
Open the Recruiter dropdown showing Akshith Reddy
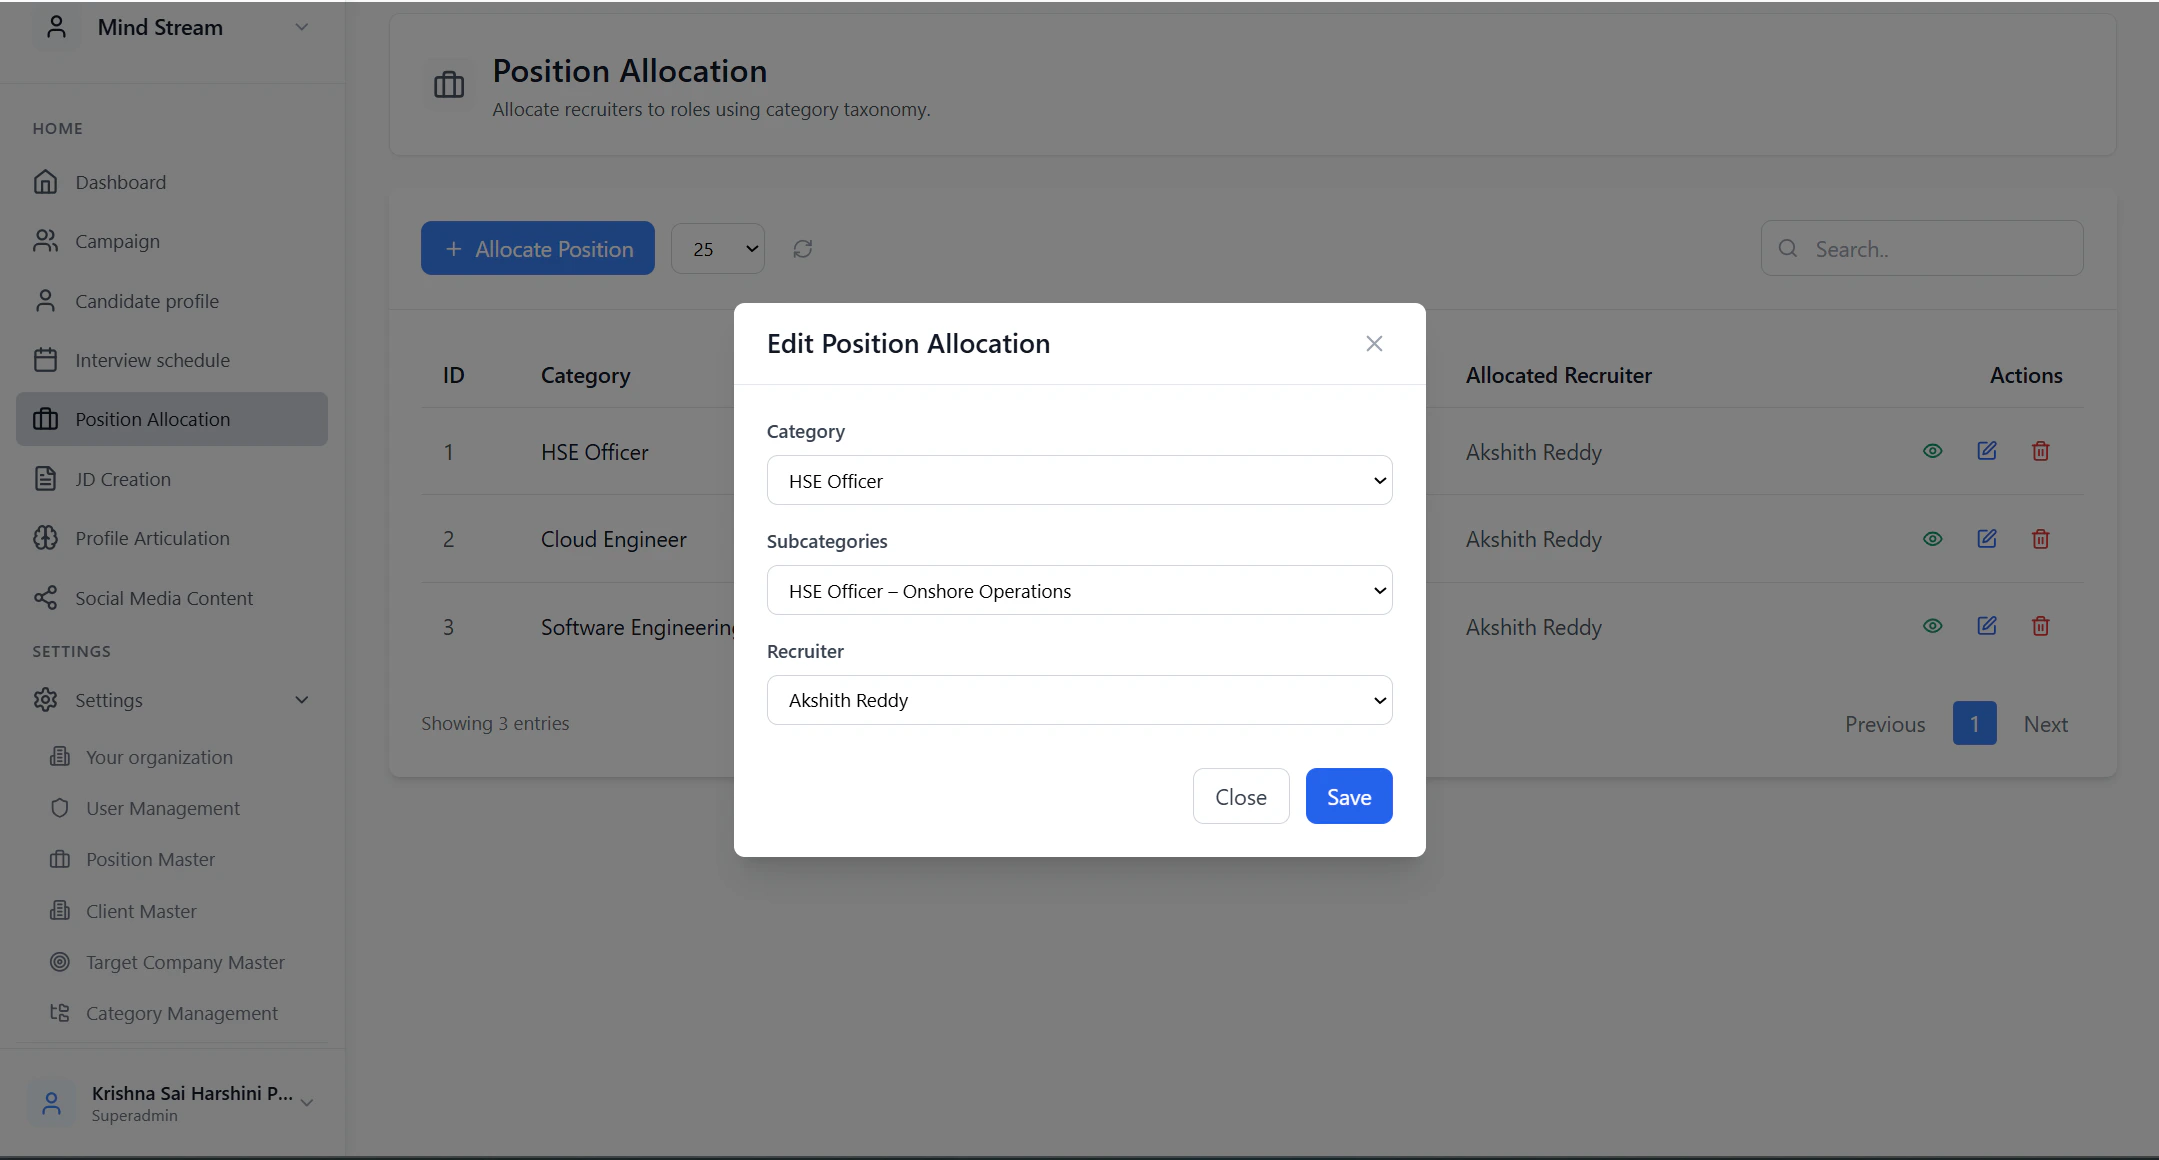tap(1079, 700)
